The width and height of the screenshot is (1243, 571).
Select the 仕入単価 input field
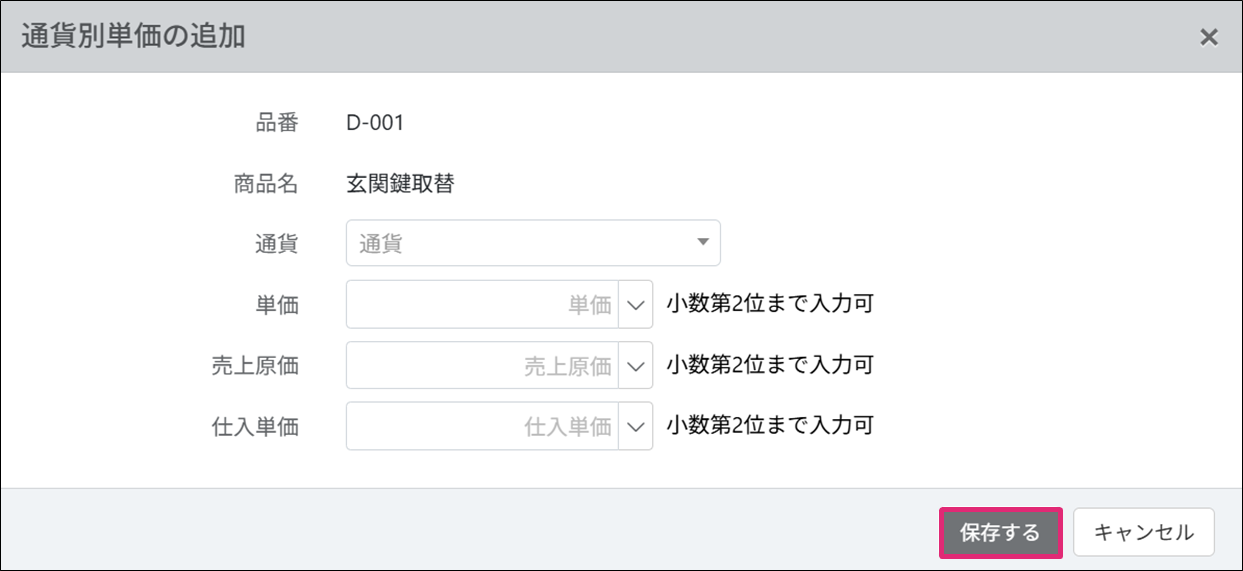click(x=483, y=427)
